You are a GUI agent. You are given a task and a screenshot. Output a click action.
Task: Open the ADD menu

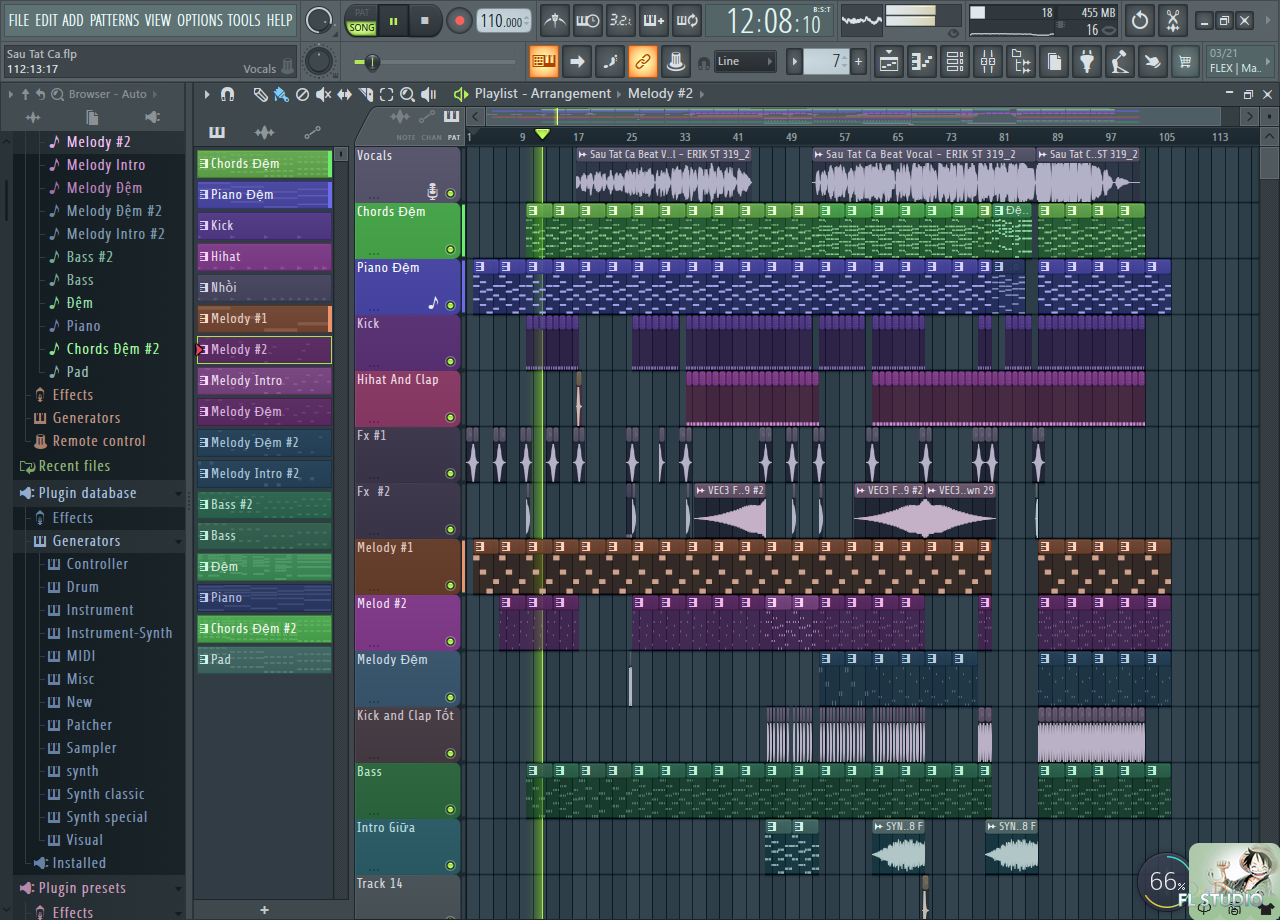tap(73, 20)
